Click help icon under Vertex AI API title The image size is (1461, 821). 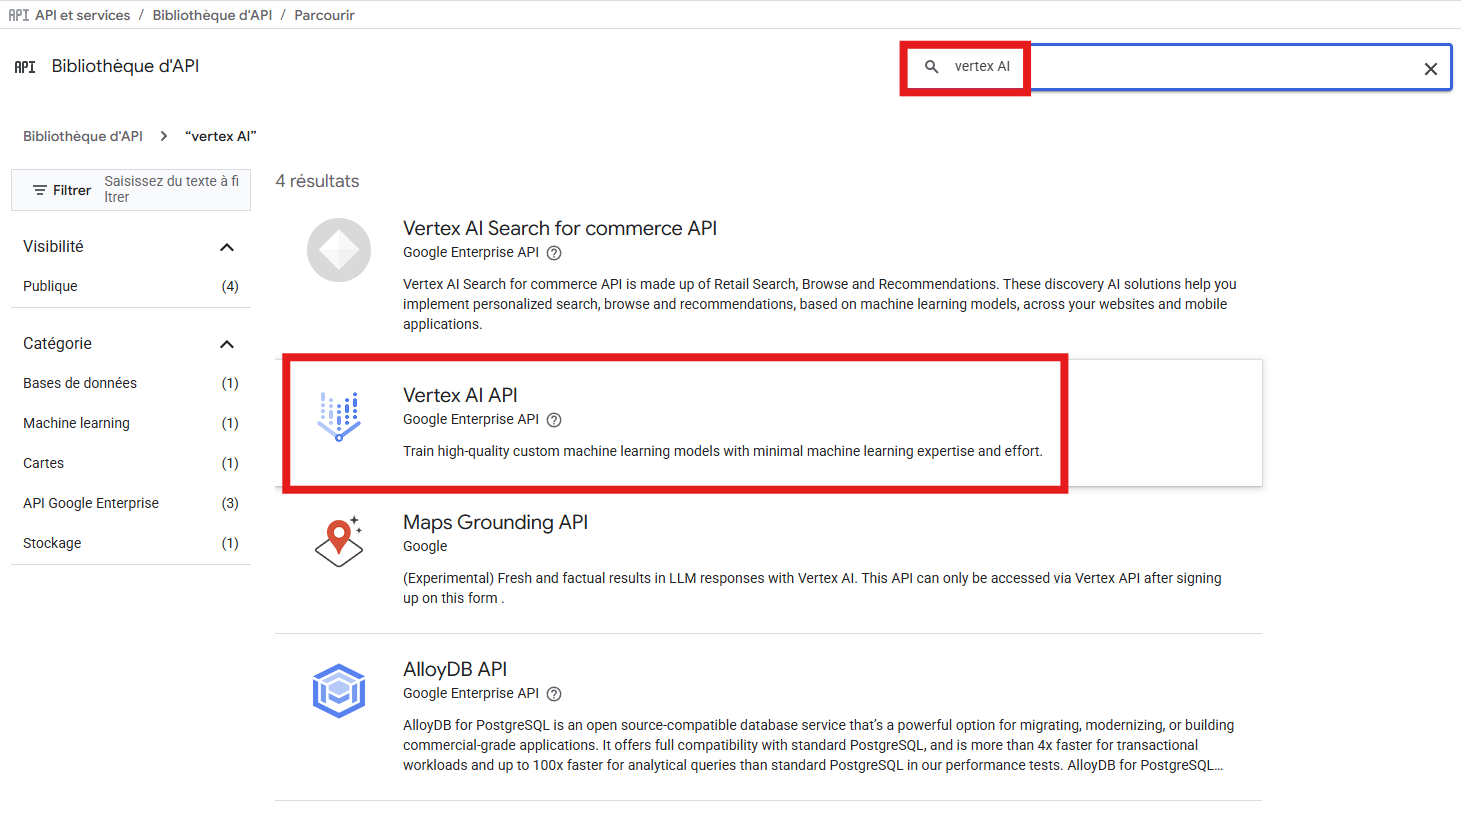(x=554, y=420)
